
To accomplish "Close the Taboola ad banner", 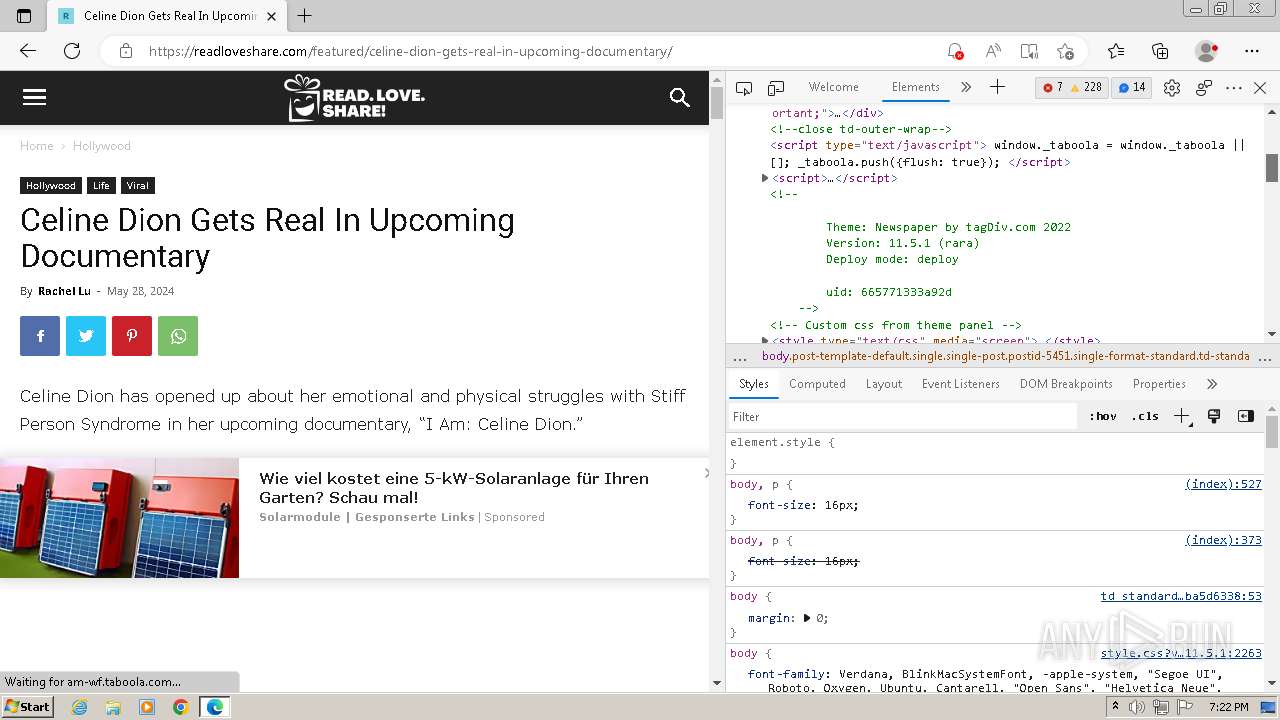I will point(706,472).
